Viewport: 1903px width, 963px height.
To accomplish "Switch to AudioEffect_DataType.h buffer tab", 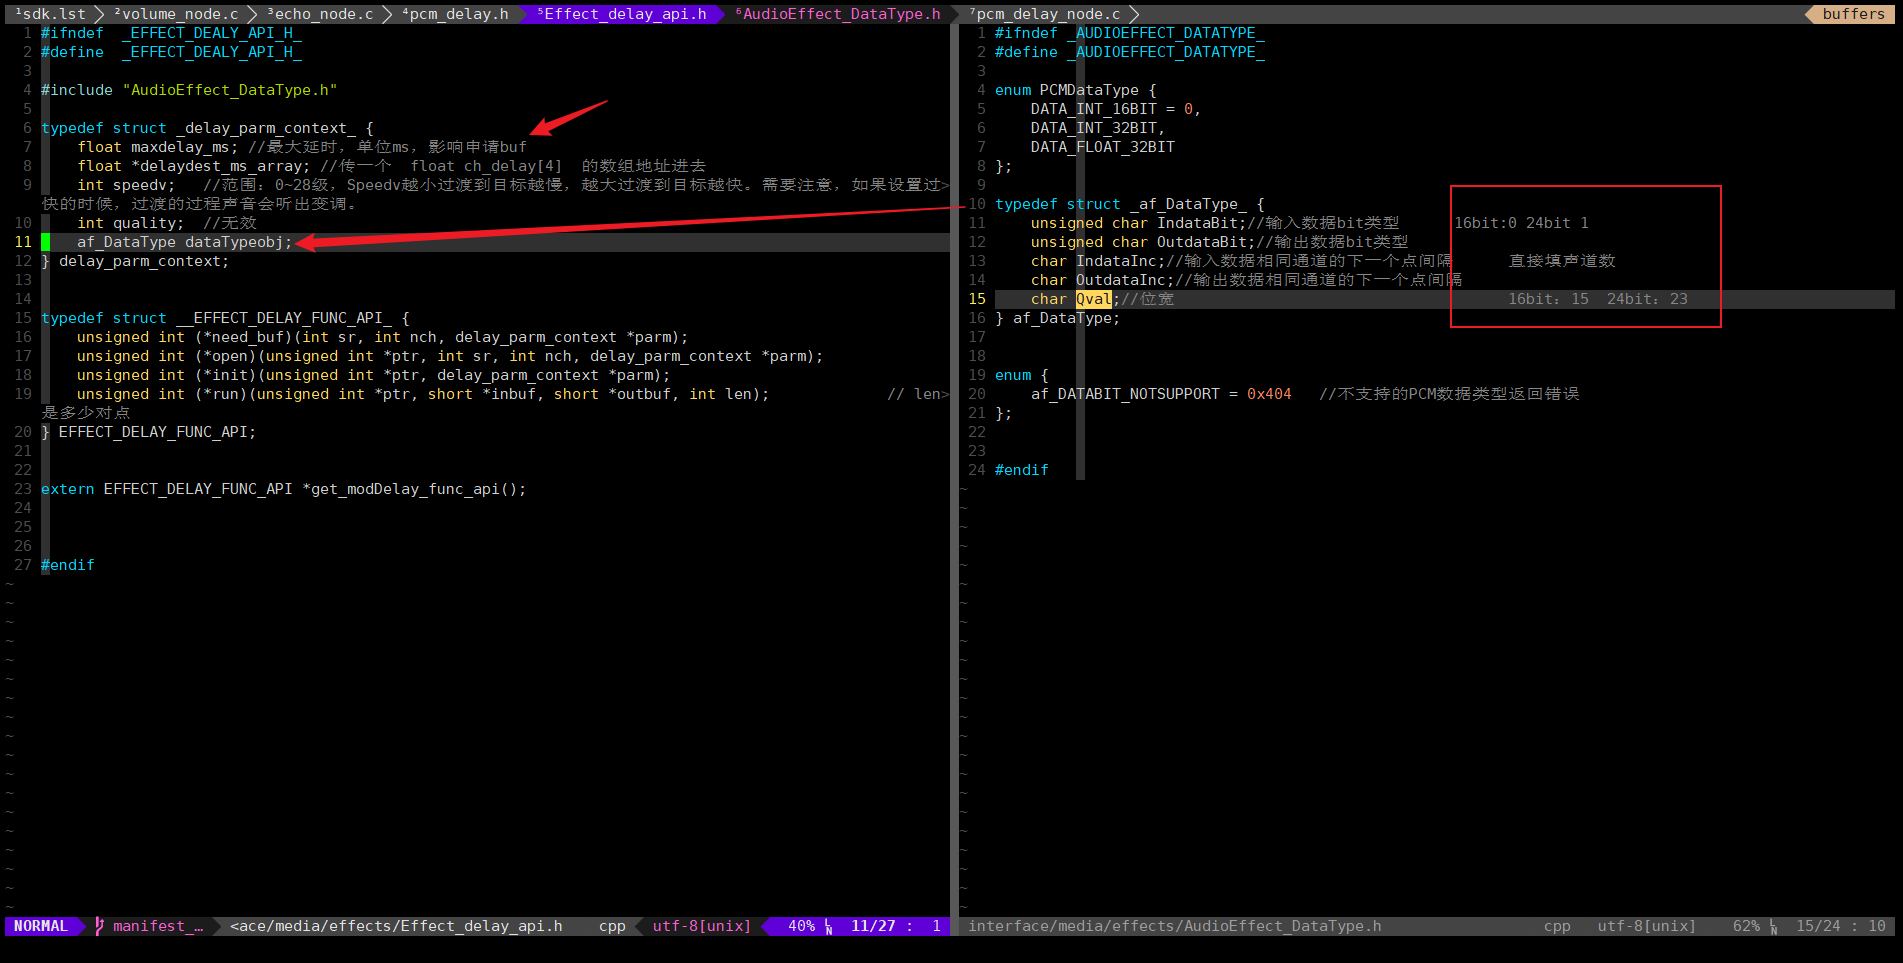I will coord(838,14).
